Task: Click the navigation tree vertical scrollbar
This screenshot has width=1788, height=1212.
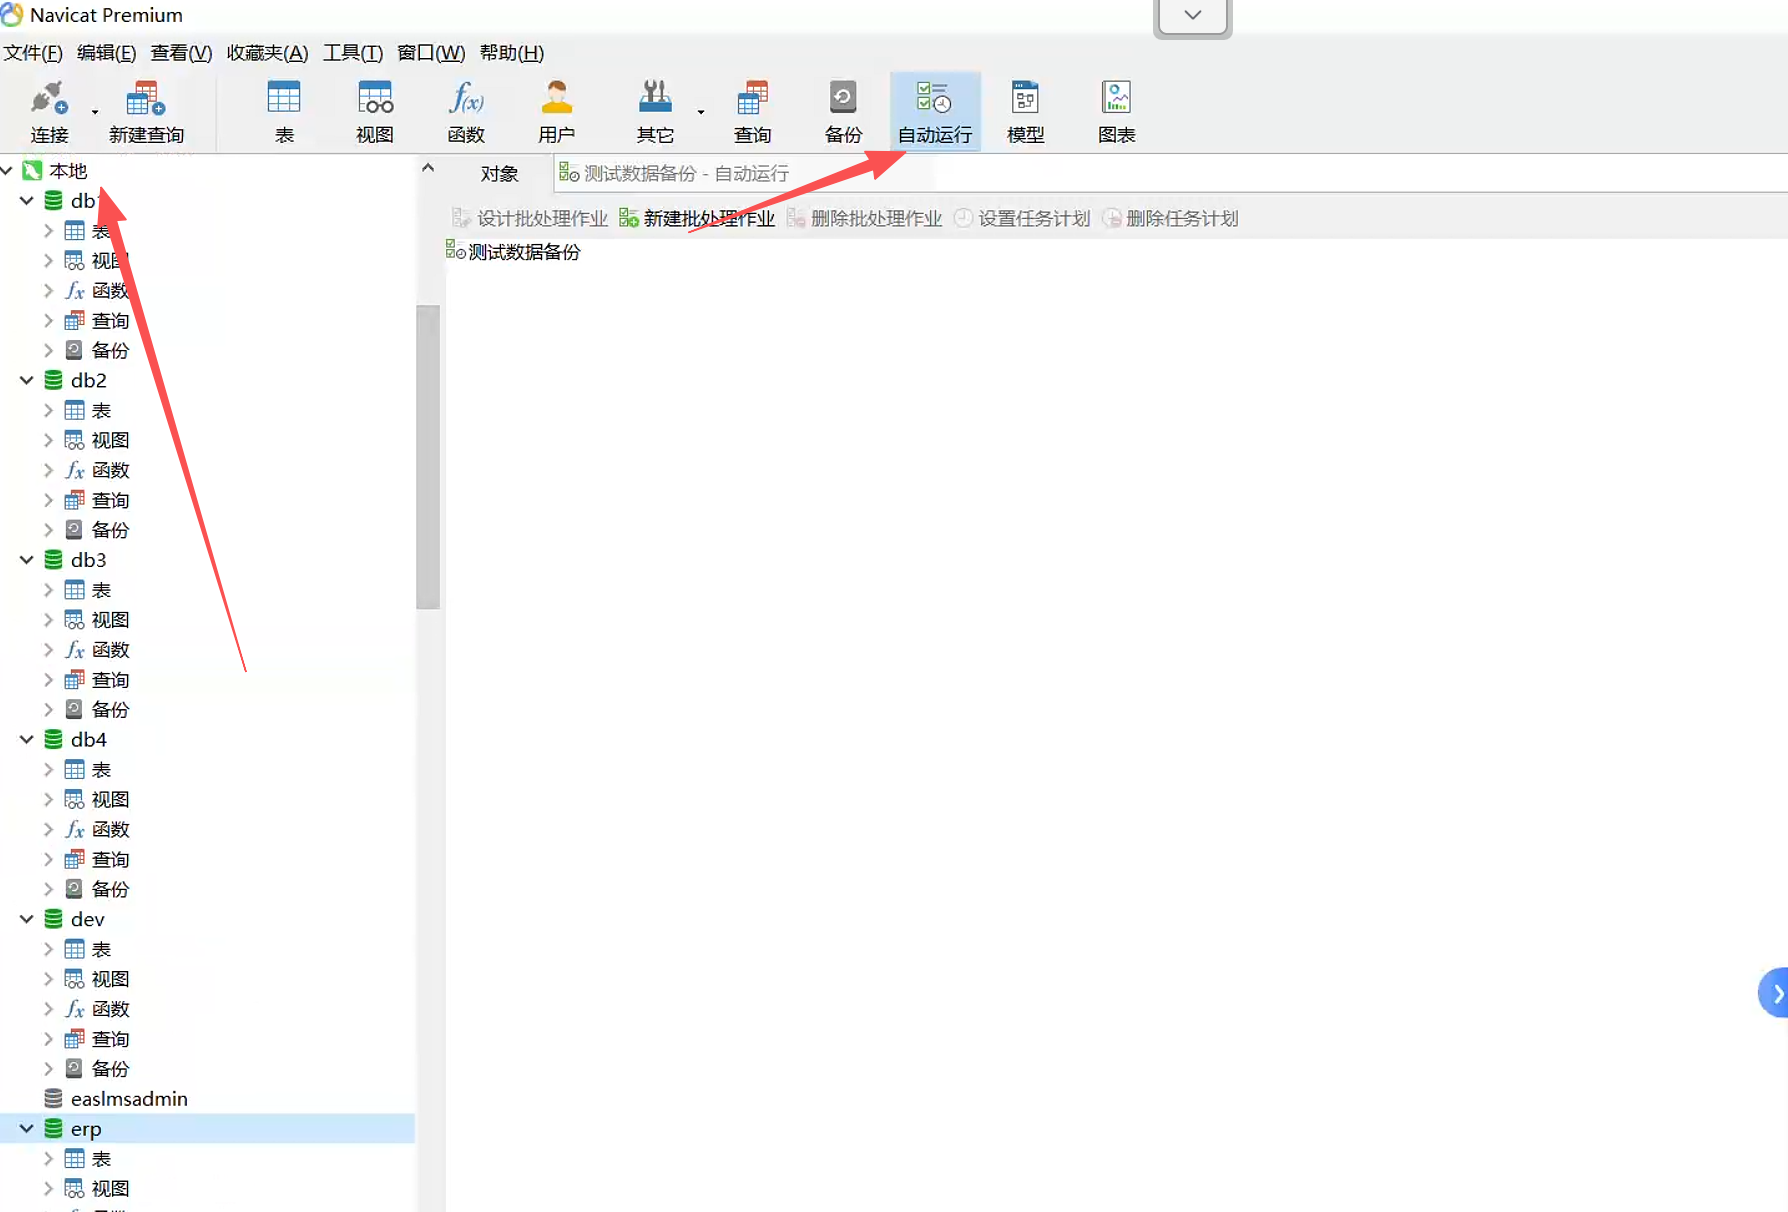Action: [x=428, y=457]
